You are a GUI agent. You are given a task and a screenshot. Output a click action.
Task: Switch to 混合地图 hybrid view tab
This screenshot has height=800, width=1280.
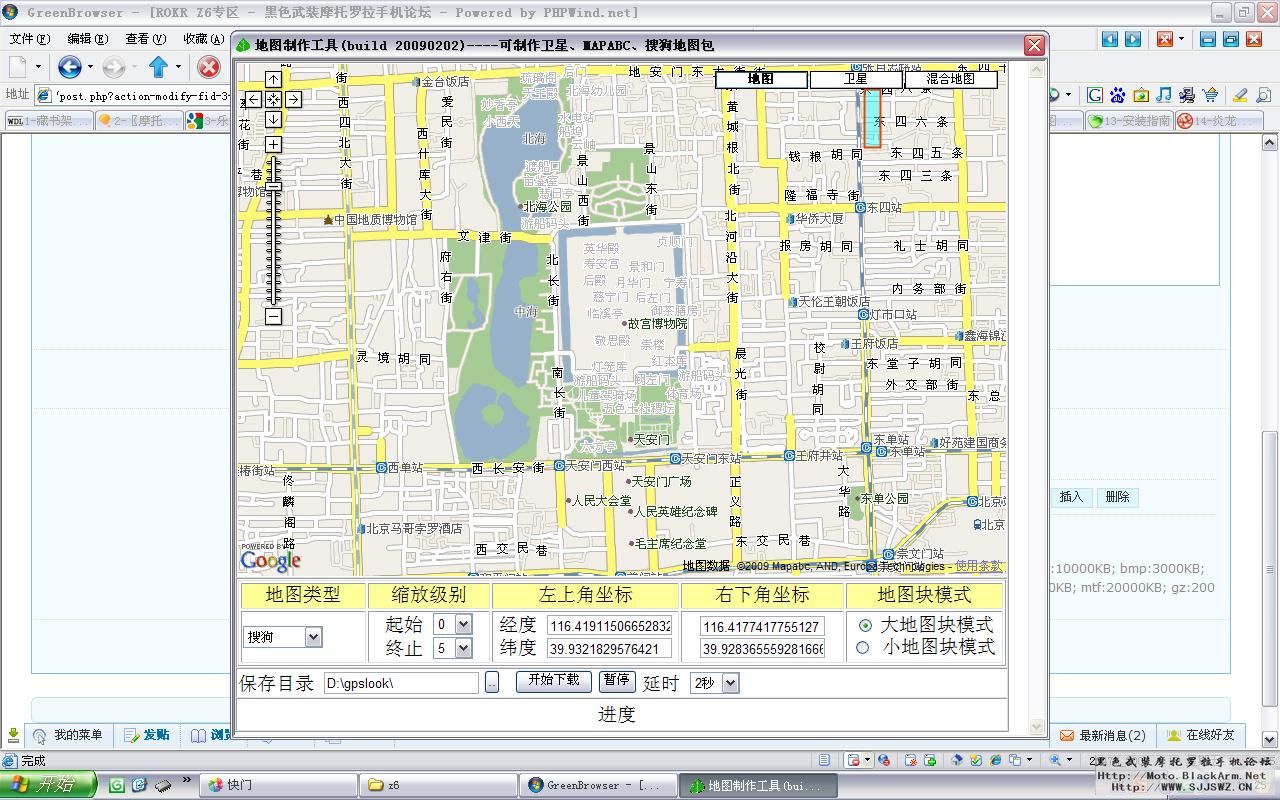950,79
